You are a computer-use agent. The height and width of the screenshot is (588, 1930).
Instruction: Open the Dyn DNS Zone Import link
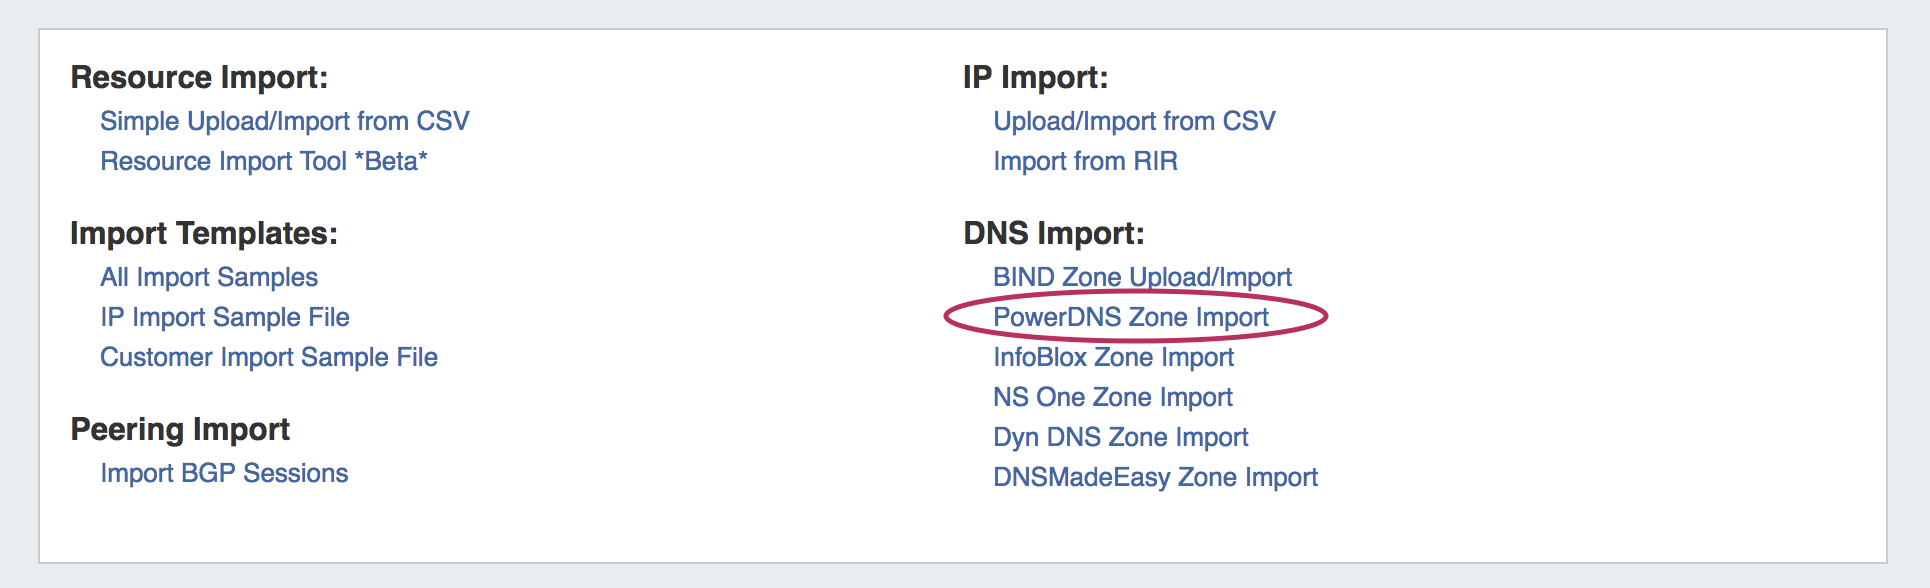(x=1120, y=437)
